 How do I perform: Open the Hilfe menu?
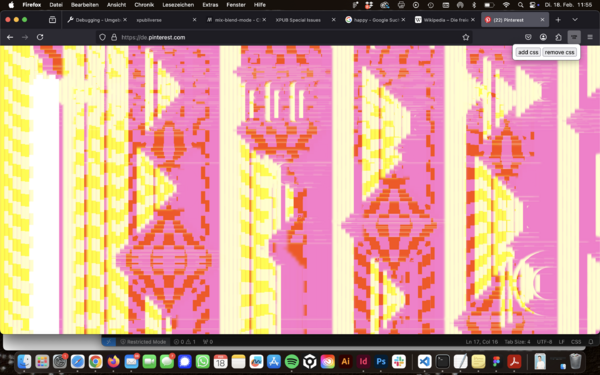pyautogui.click(x=259, y=5)
